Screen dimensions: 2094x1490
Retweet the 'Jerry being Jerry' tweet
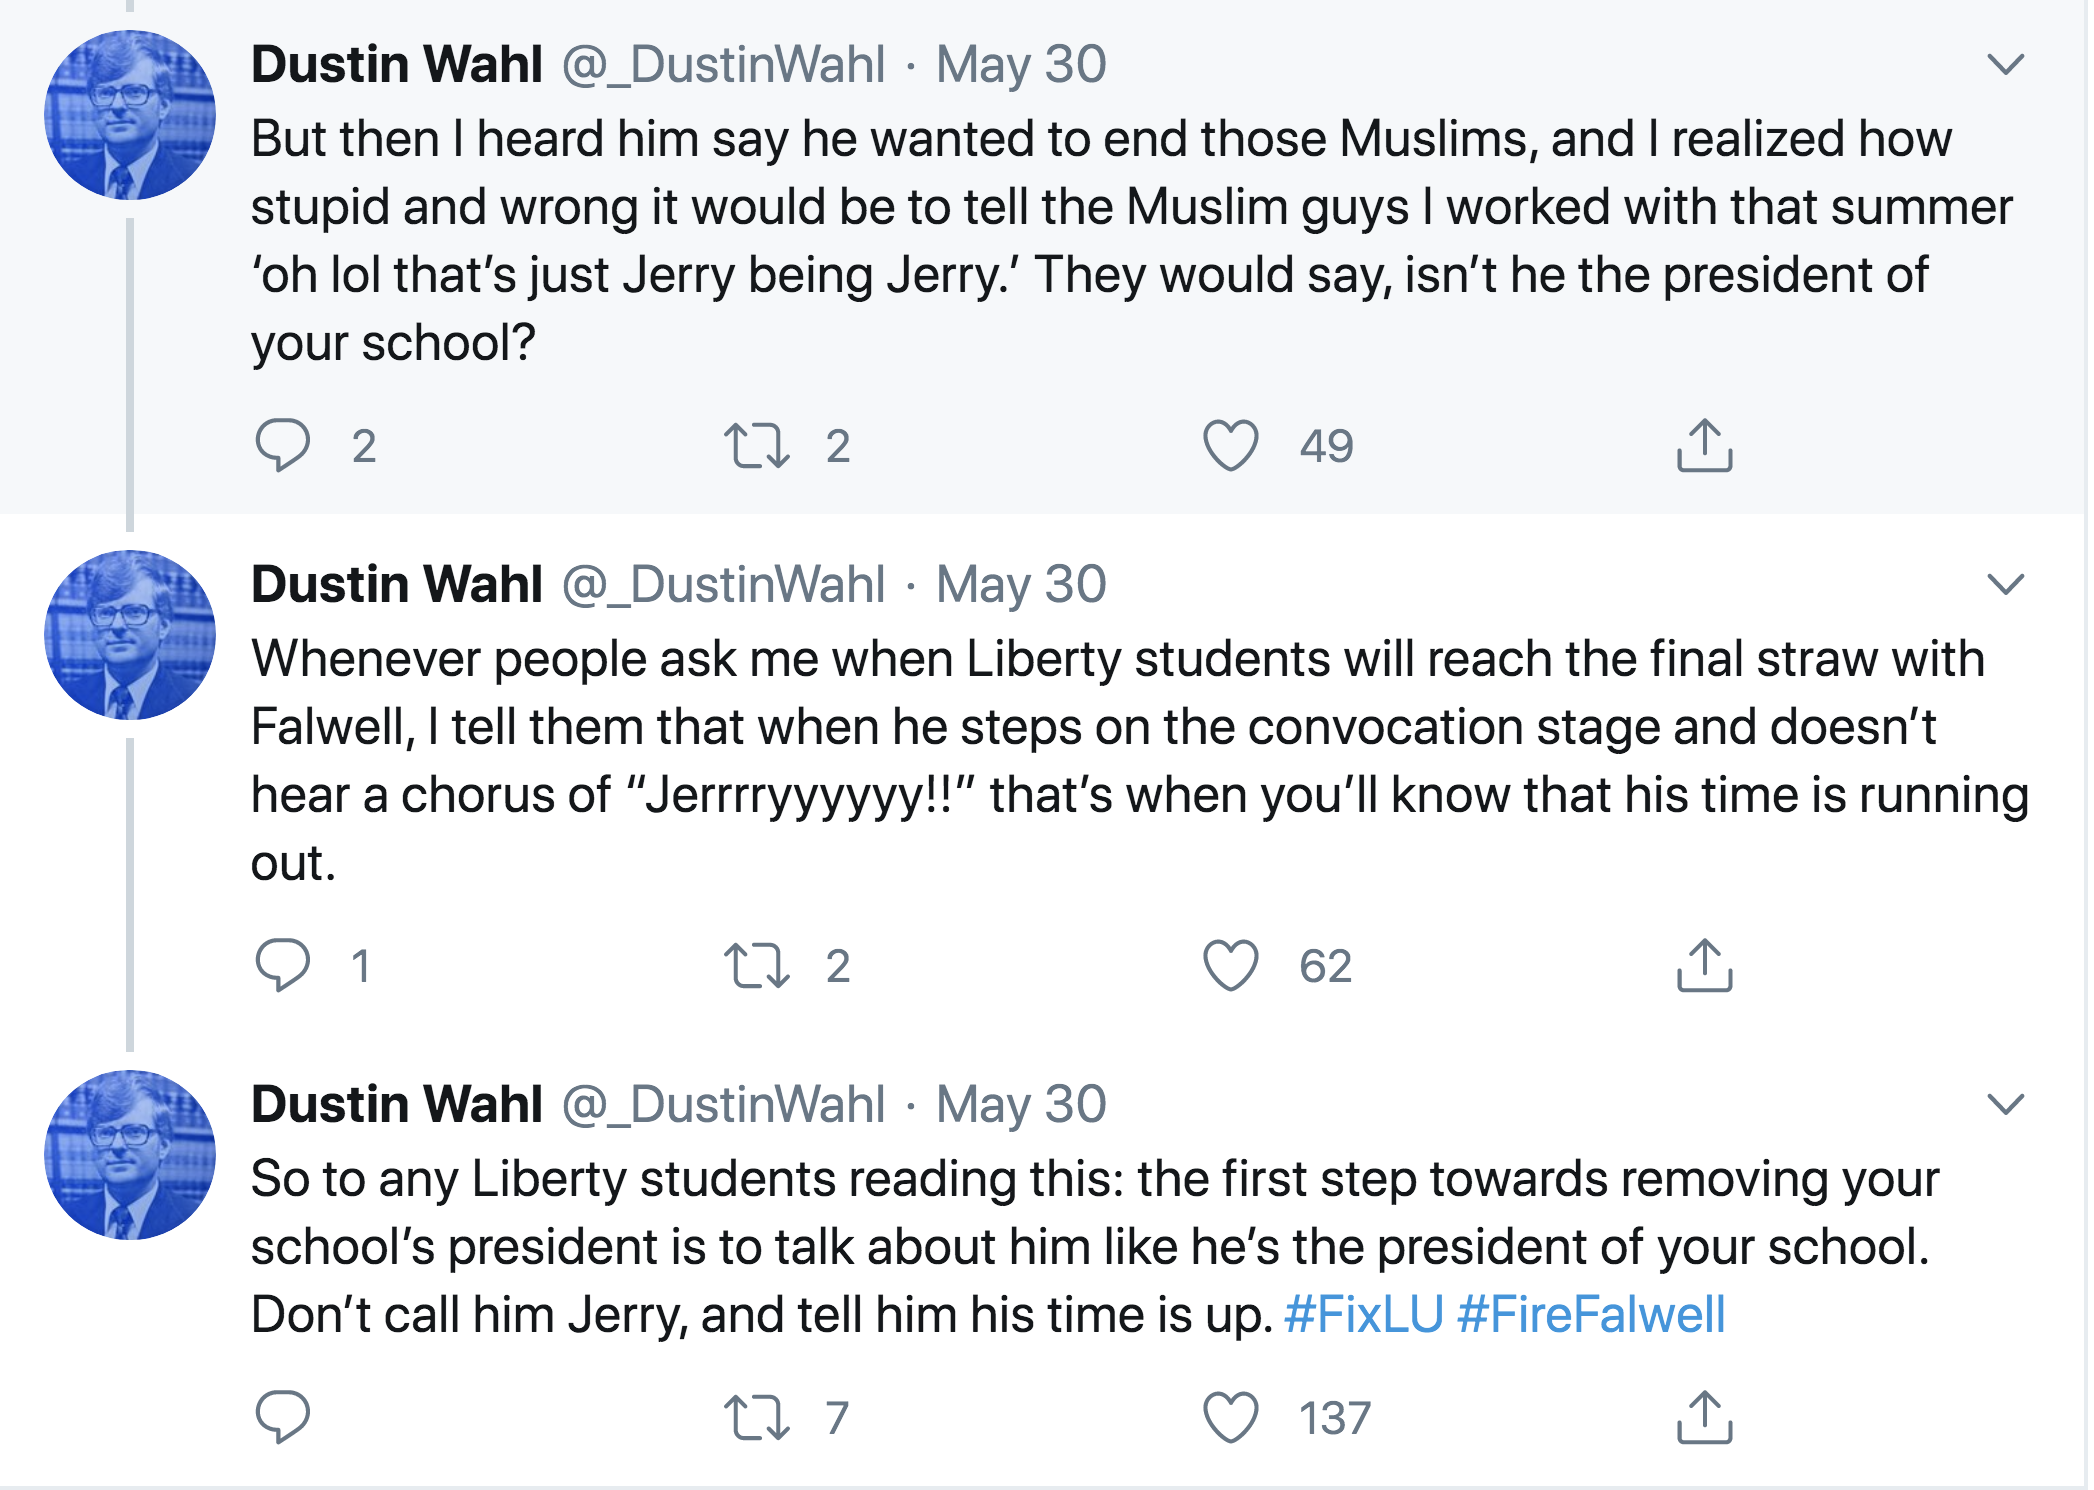point(756,445)
